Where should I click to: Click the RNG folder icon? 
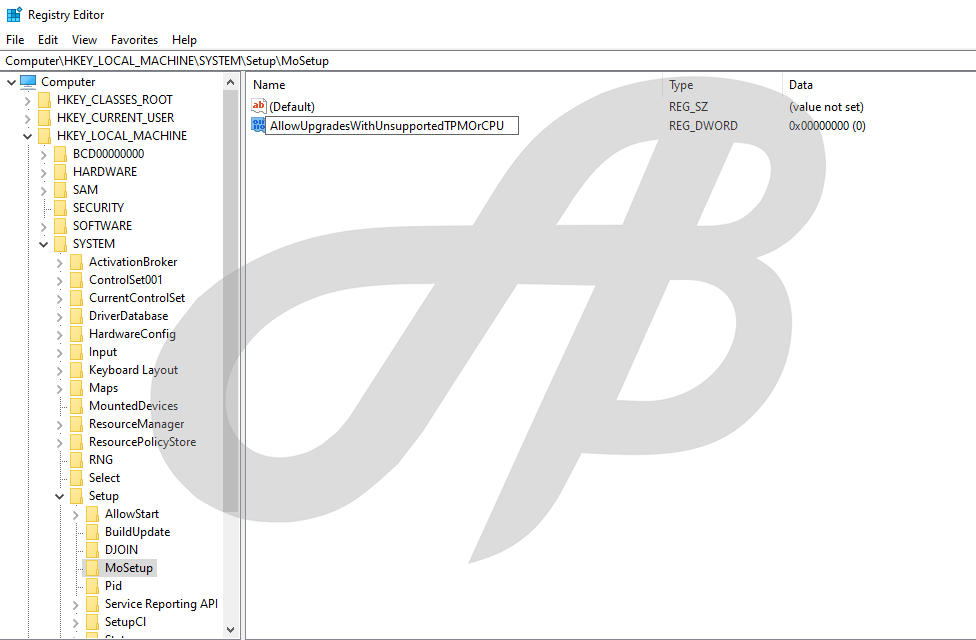77,460
